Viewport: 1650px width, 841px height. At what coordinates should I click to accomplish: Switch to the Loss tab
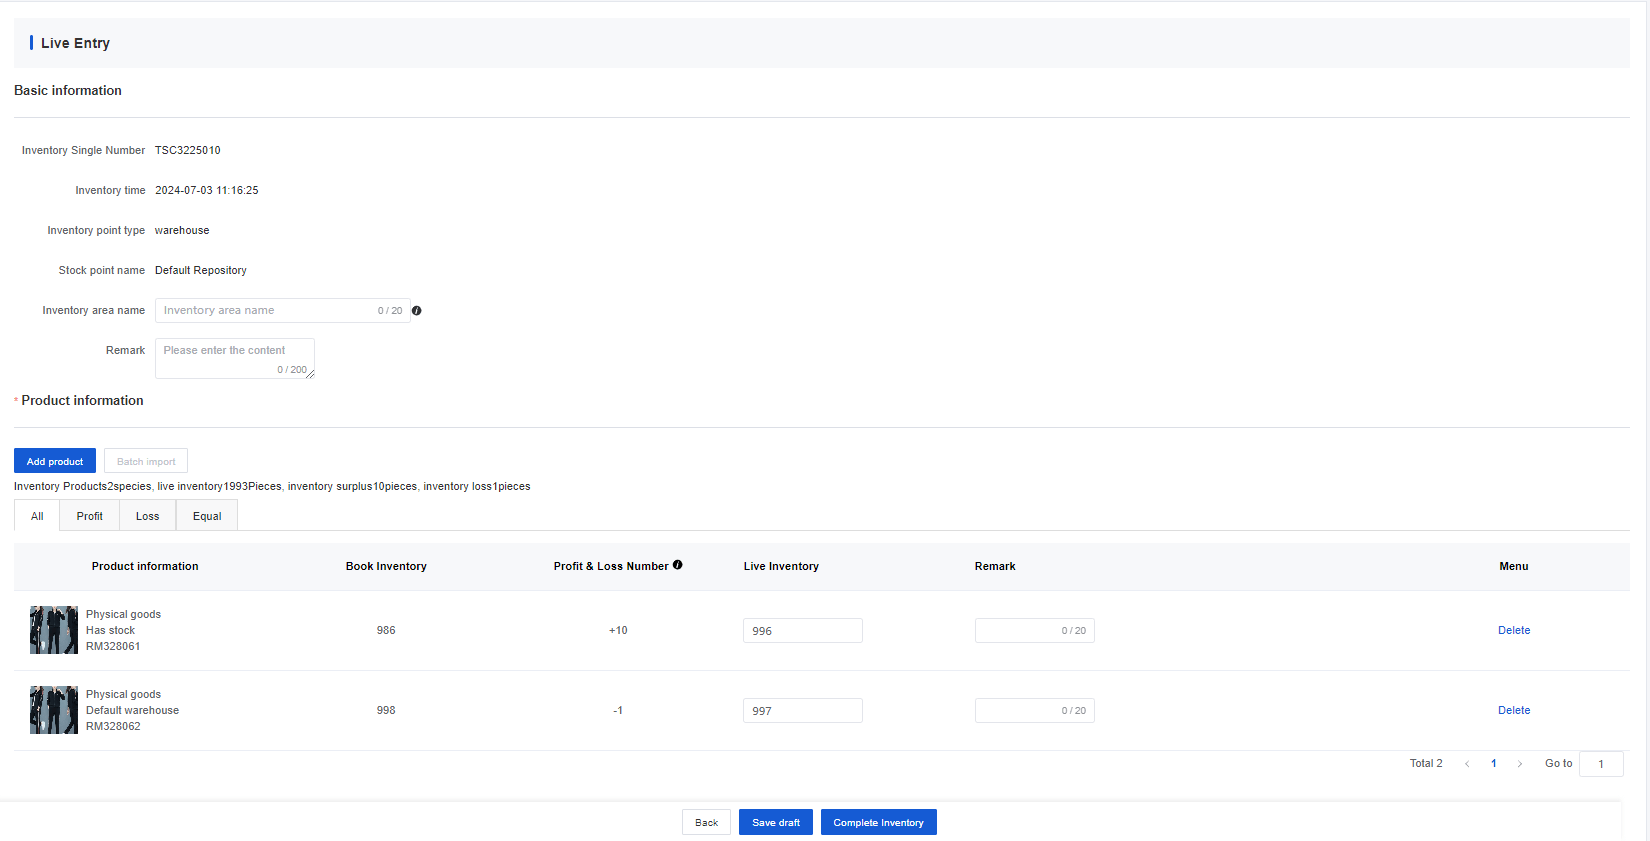[148, 516]
